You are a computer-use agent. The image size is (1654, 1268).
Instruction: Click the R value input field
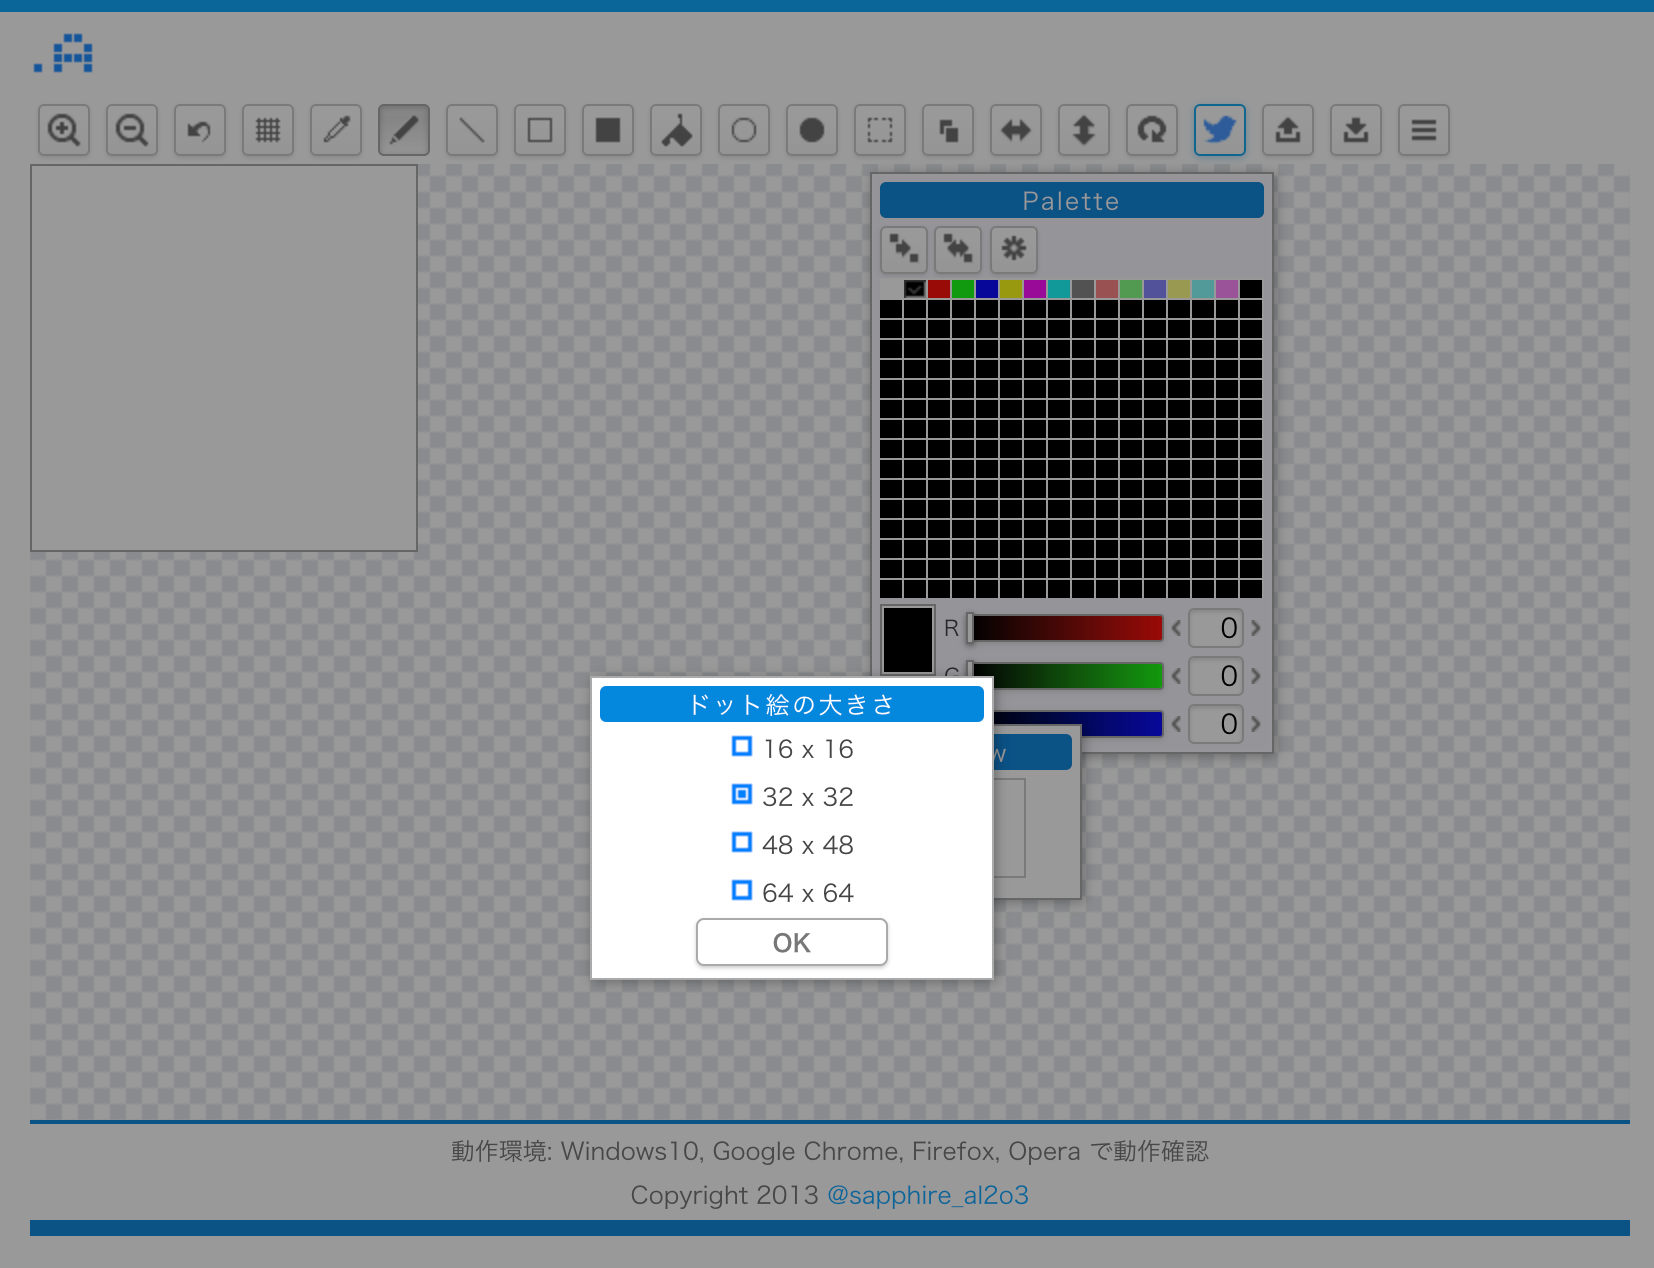1216,628
